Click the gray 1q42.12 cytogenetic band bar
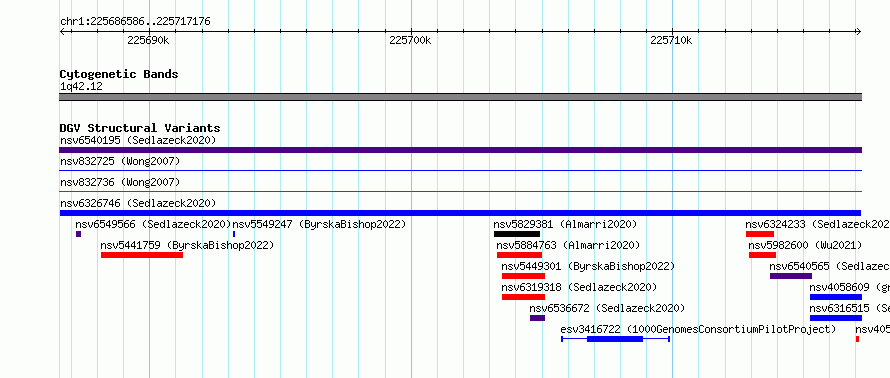 pos(460,97)
